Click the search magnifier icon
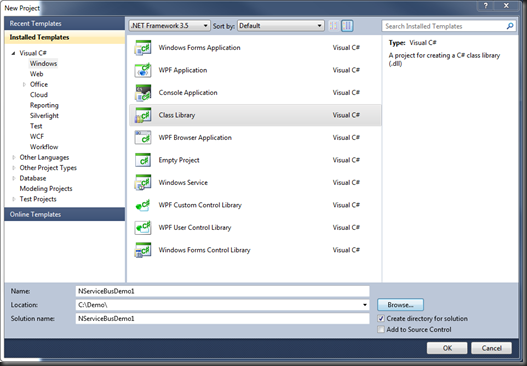Screen dimensions: 527x366 pyautogui.click(x=510, y=26)
